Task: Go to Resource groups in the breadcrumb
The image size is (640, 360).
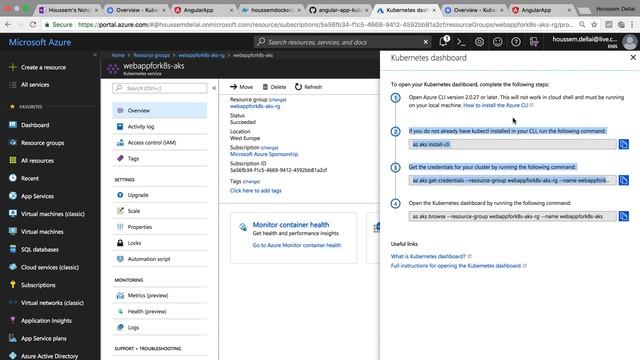Action: [x=151, y=55]
